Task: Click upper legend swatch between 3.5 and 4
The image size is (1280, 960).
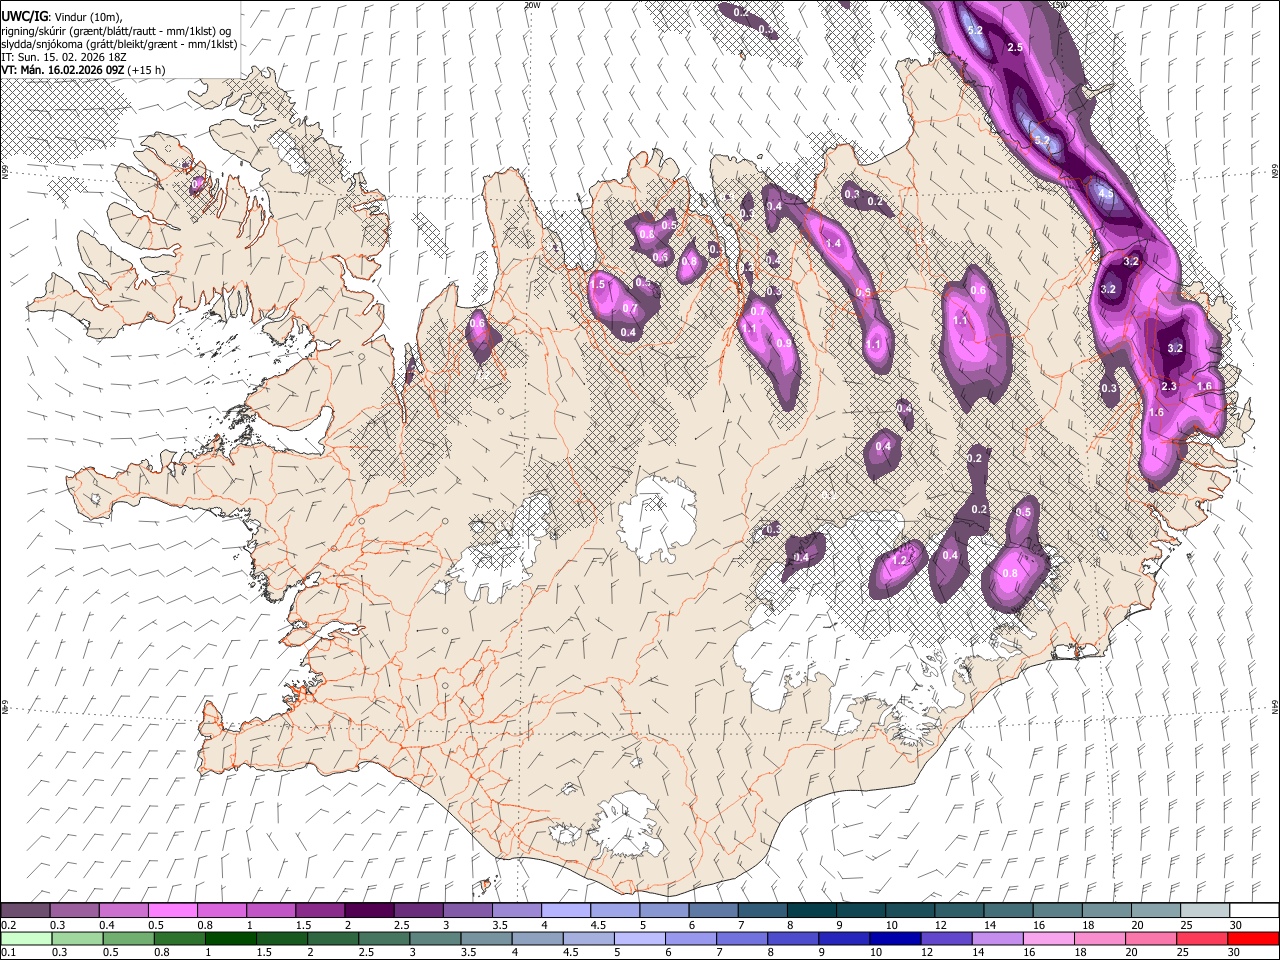Action: pyautogui.click(x=515, y=911)
